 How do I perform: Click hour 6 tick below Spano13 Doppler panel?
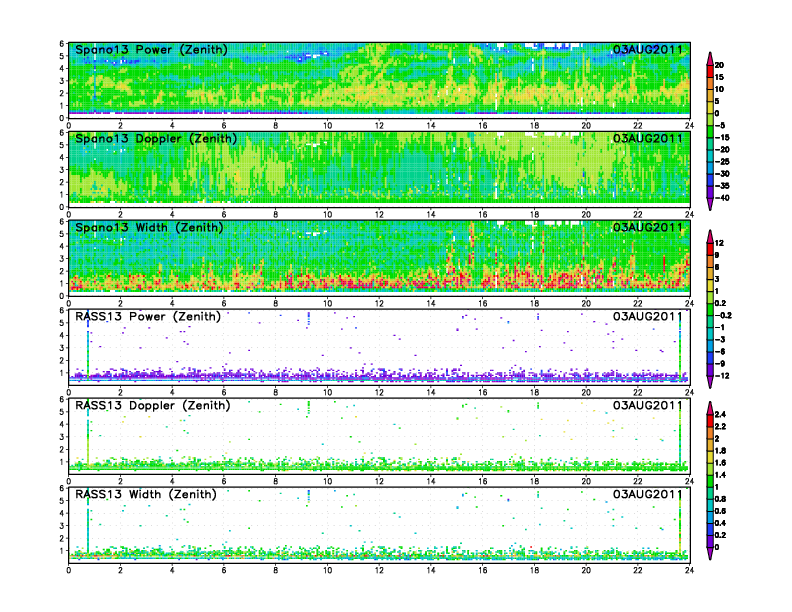(224, 215)
